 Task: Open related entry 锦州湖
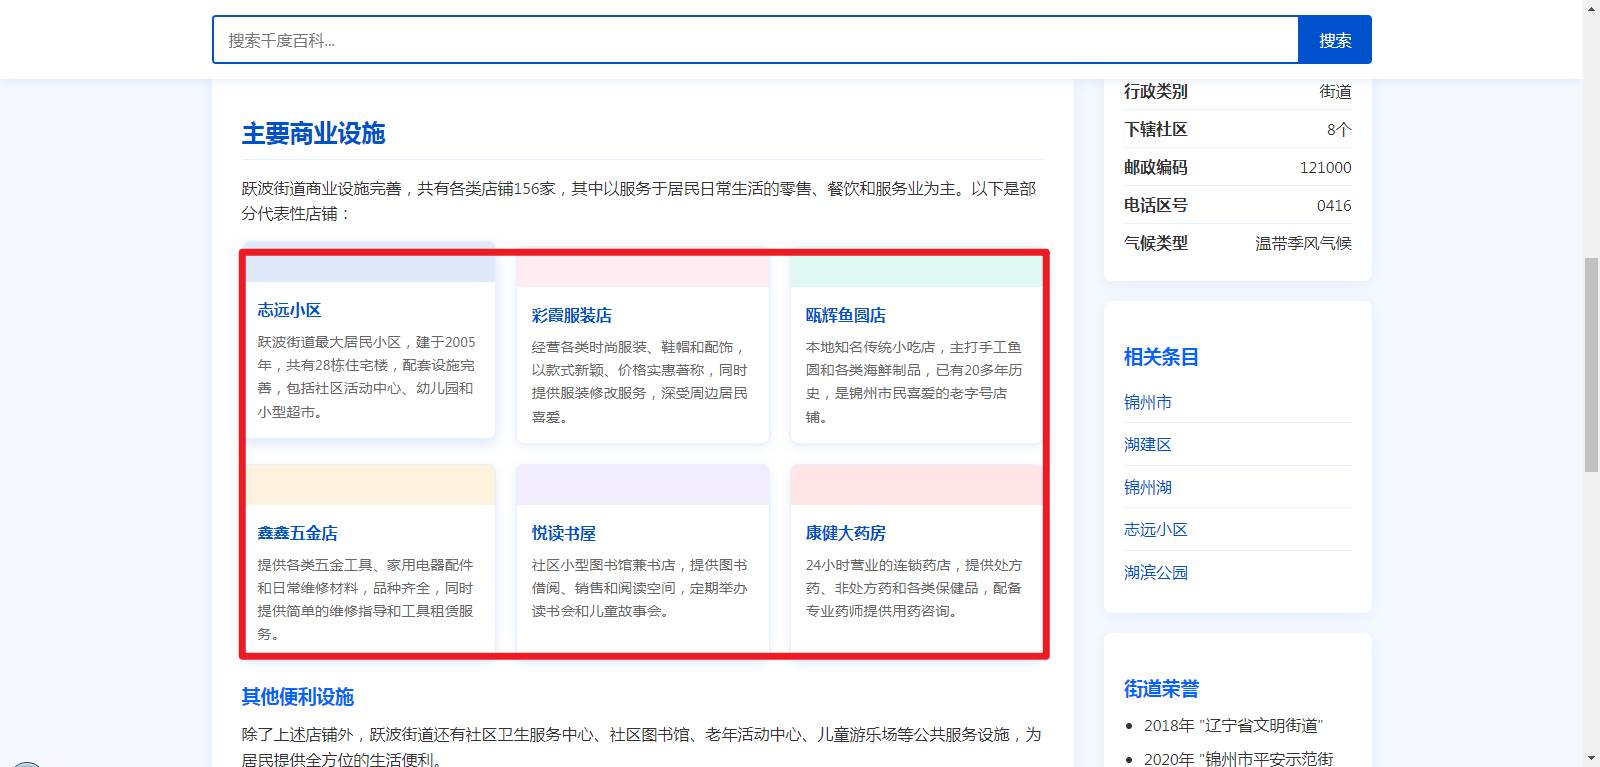point(1148,487)
